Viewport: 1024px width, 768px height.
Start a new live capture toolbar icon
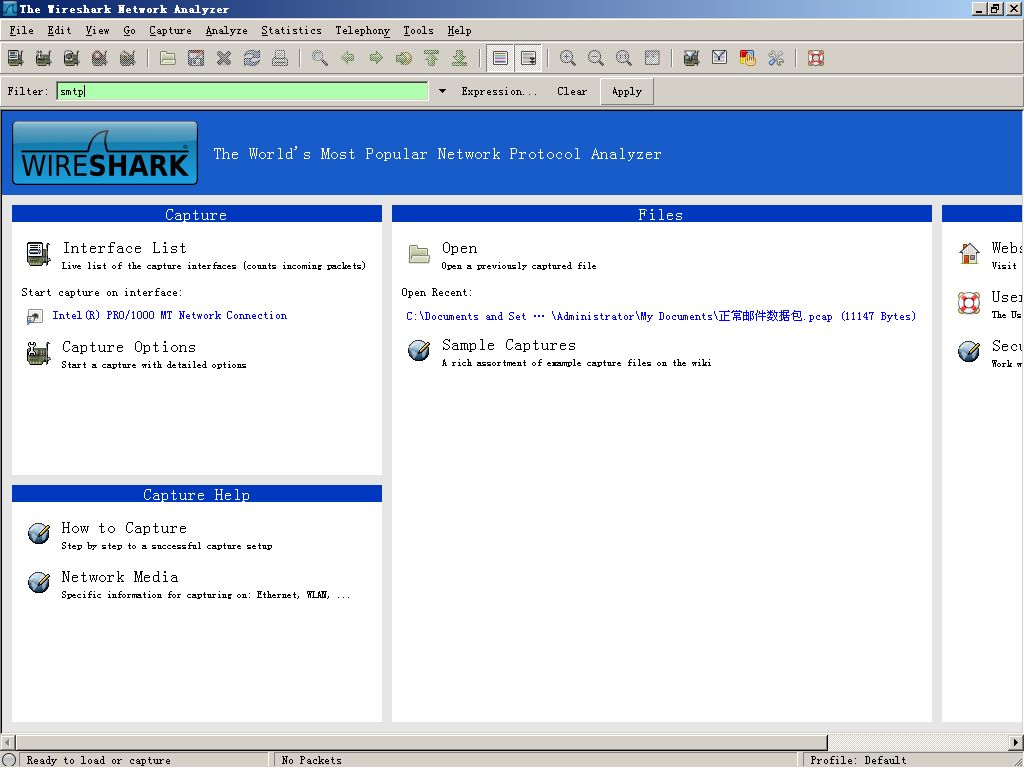[72, 58]
